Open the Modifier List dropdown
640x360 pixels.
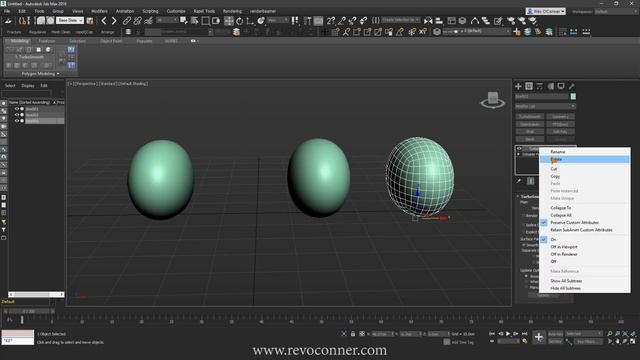coord(545,106)
